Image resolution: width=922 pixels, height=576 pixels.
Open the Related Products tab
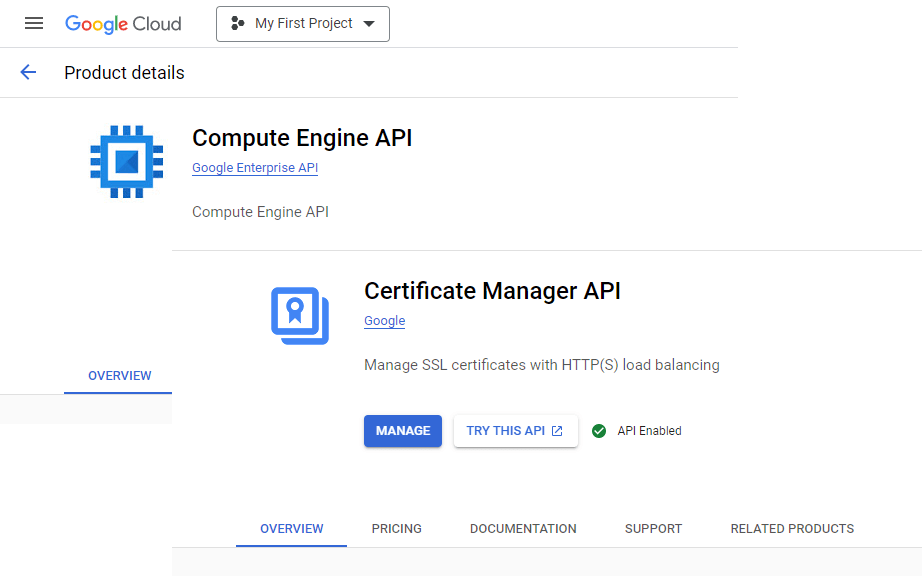pos(792,528)
